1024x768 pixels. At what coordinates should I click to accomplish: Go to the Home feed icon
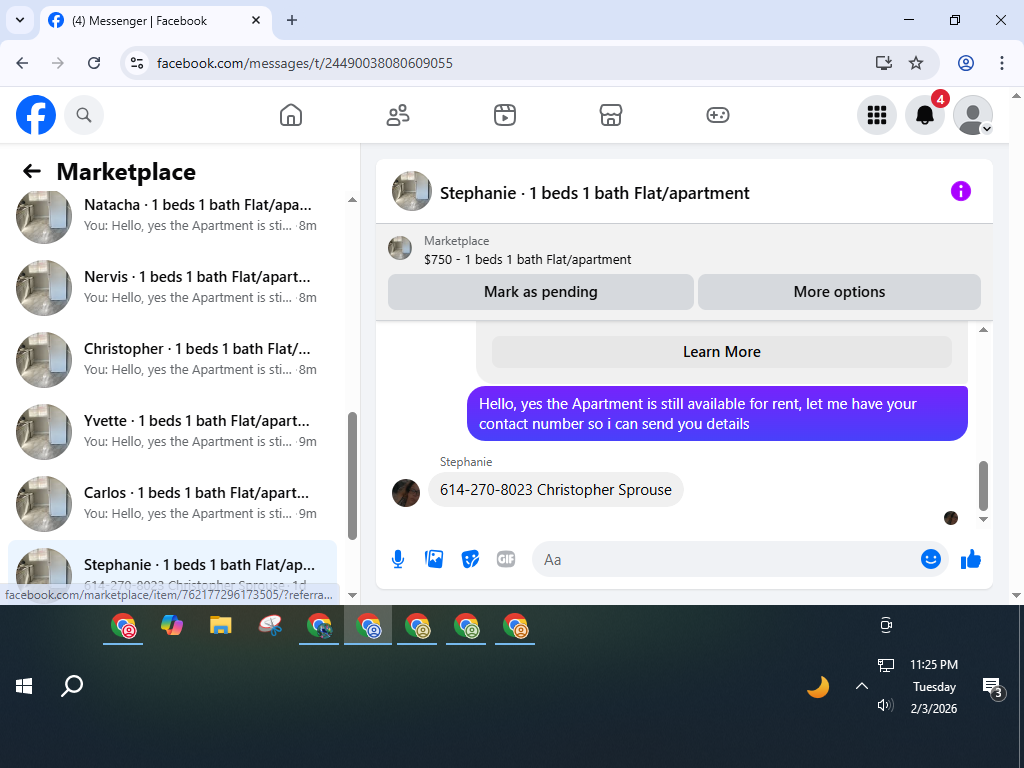point(291,115)
